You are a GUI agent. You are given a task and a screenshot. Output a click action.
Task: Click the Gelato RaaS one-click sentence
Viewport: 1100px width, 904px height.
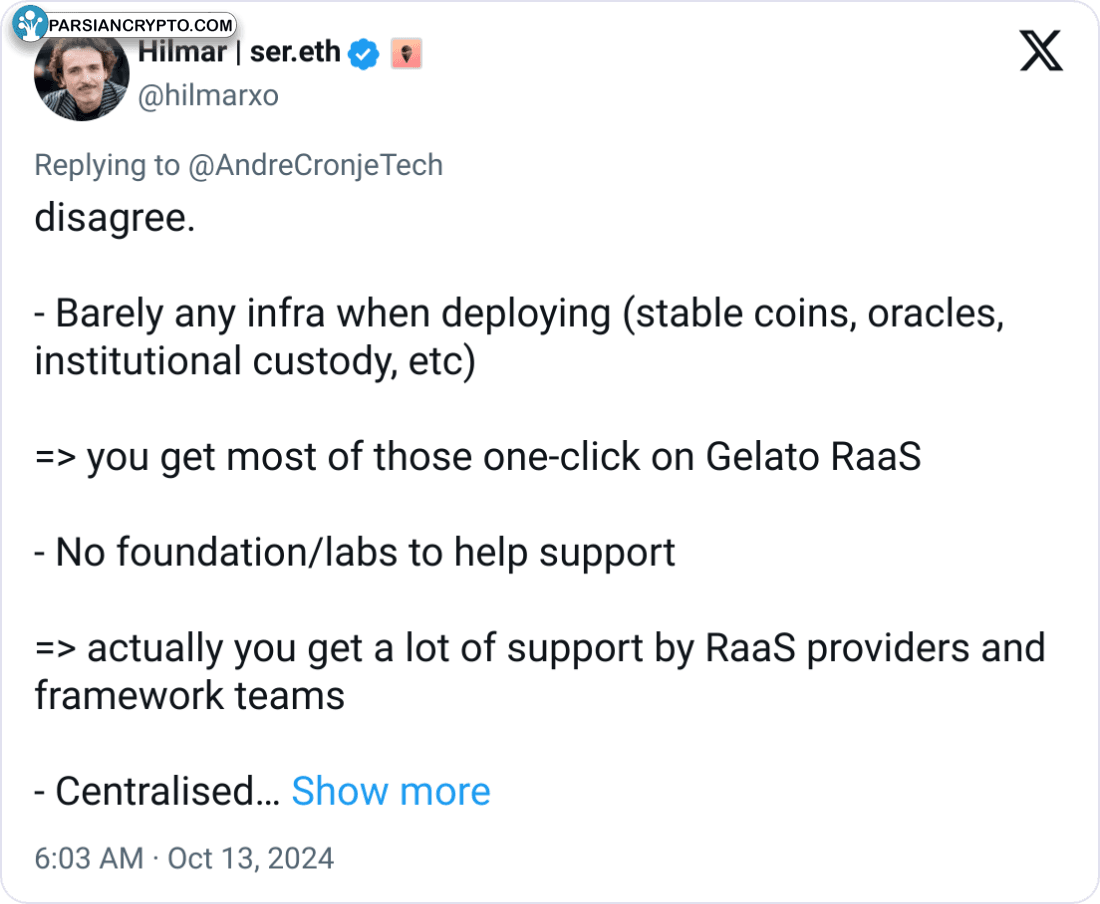478,457
